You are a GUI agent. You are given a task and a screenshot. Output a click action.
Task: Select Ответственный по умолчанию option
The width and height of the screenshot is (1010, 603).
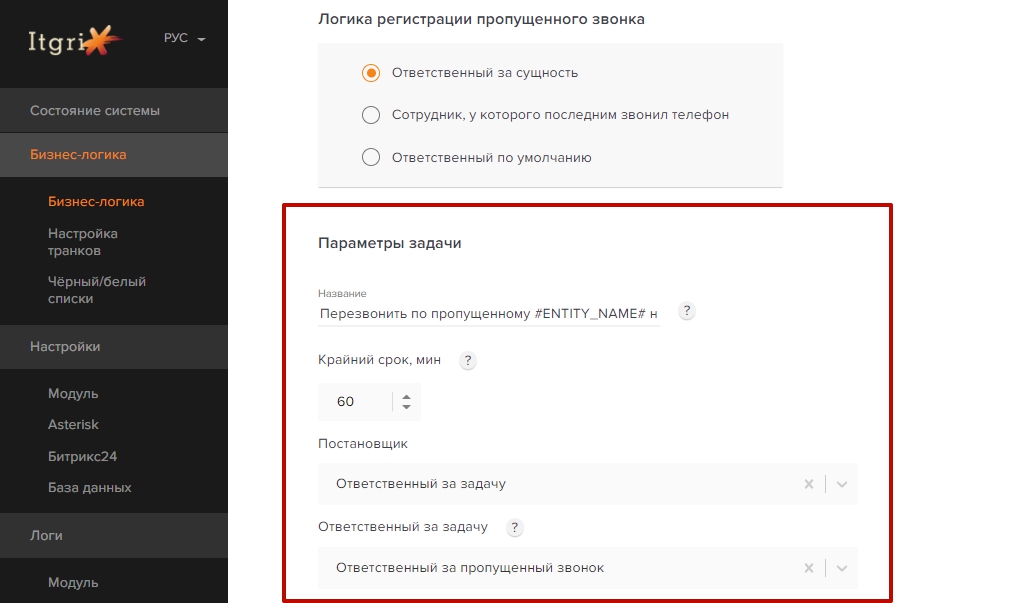coord(370,156)
